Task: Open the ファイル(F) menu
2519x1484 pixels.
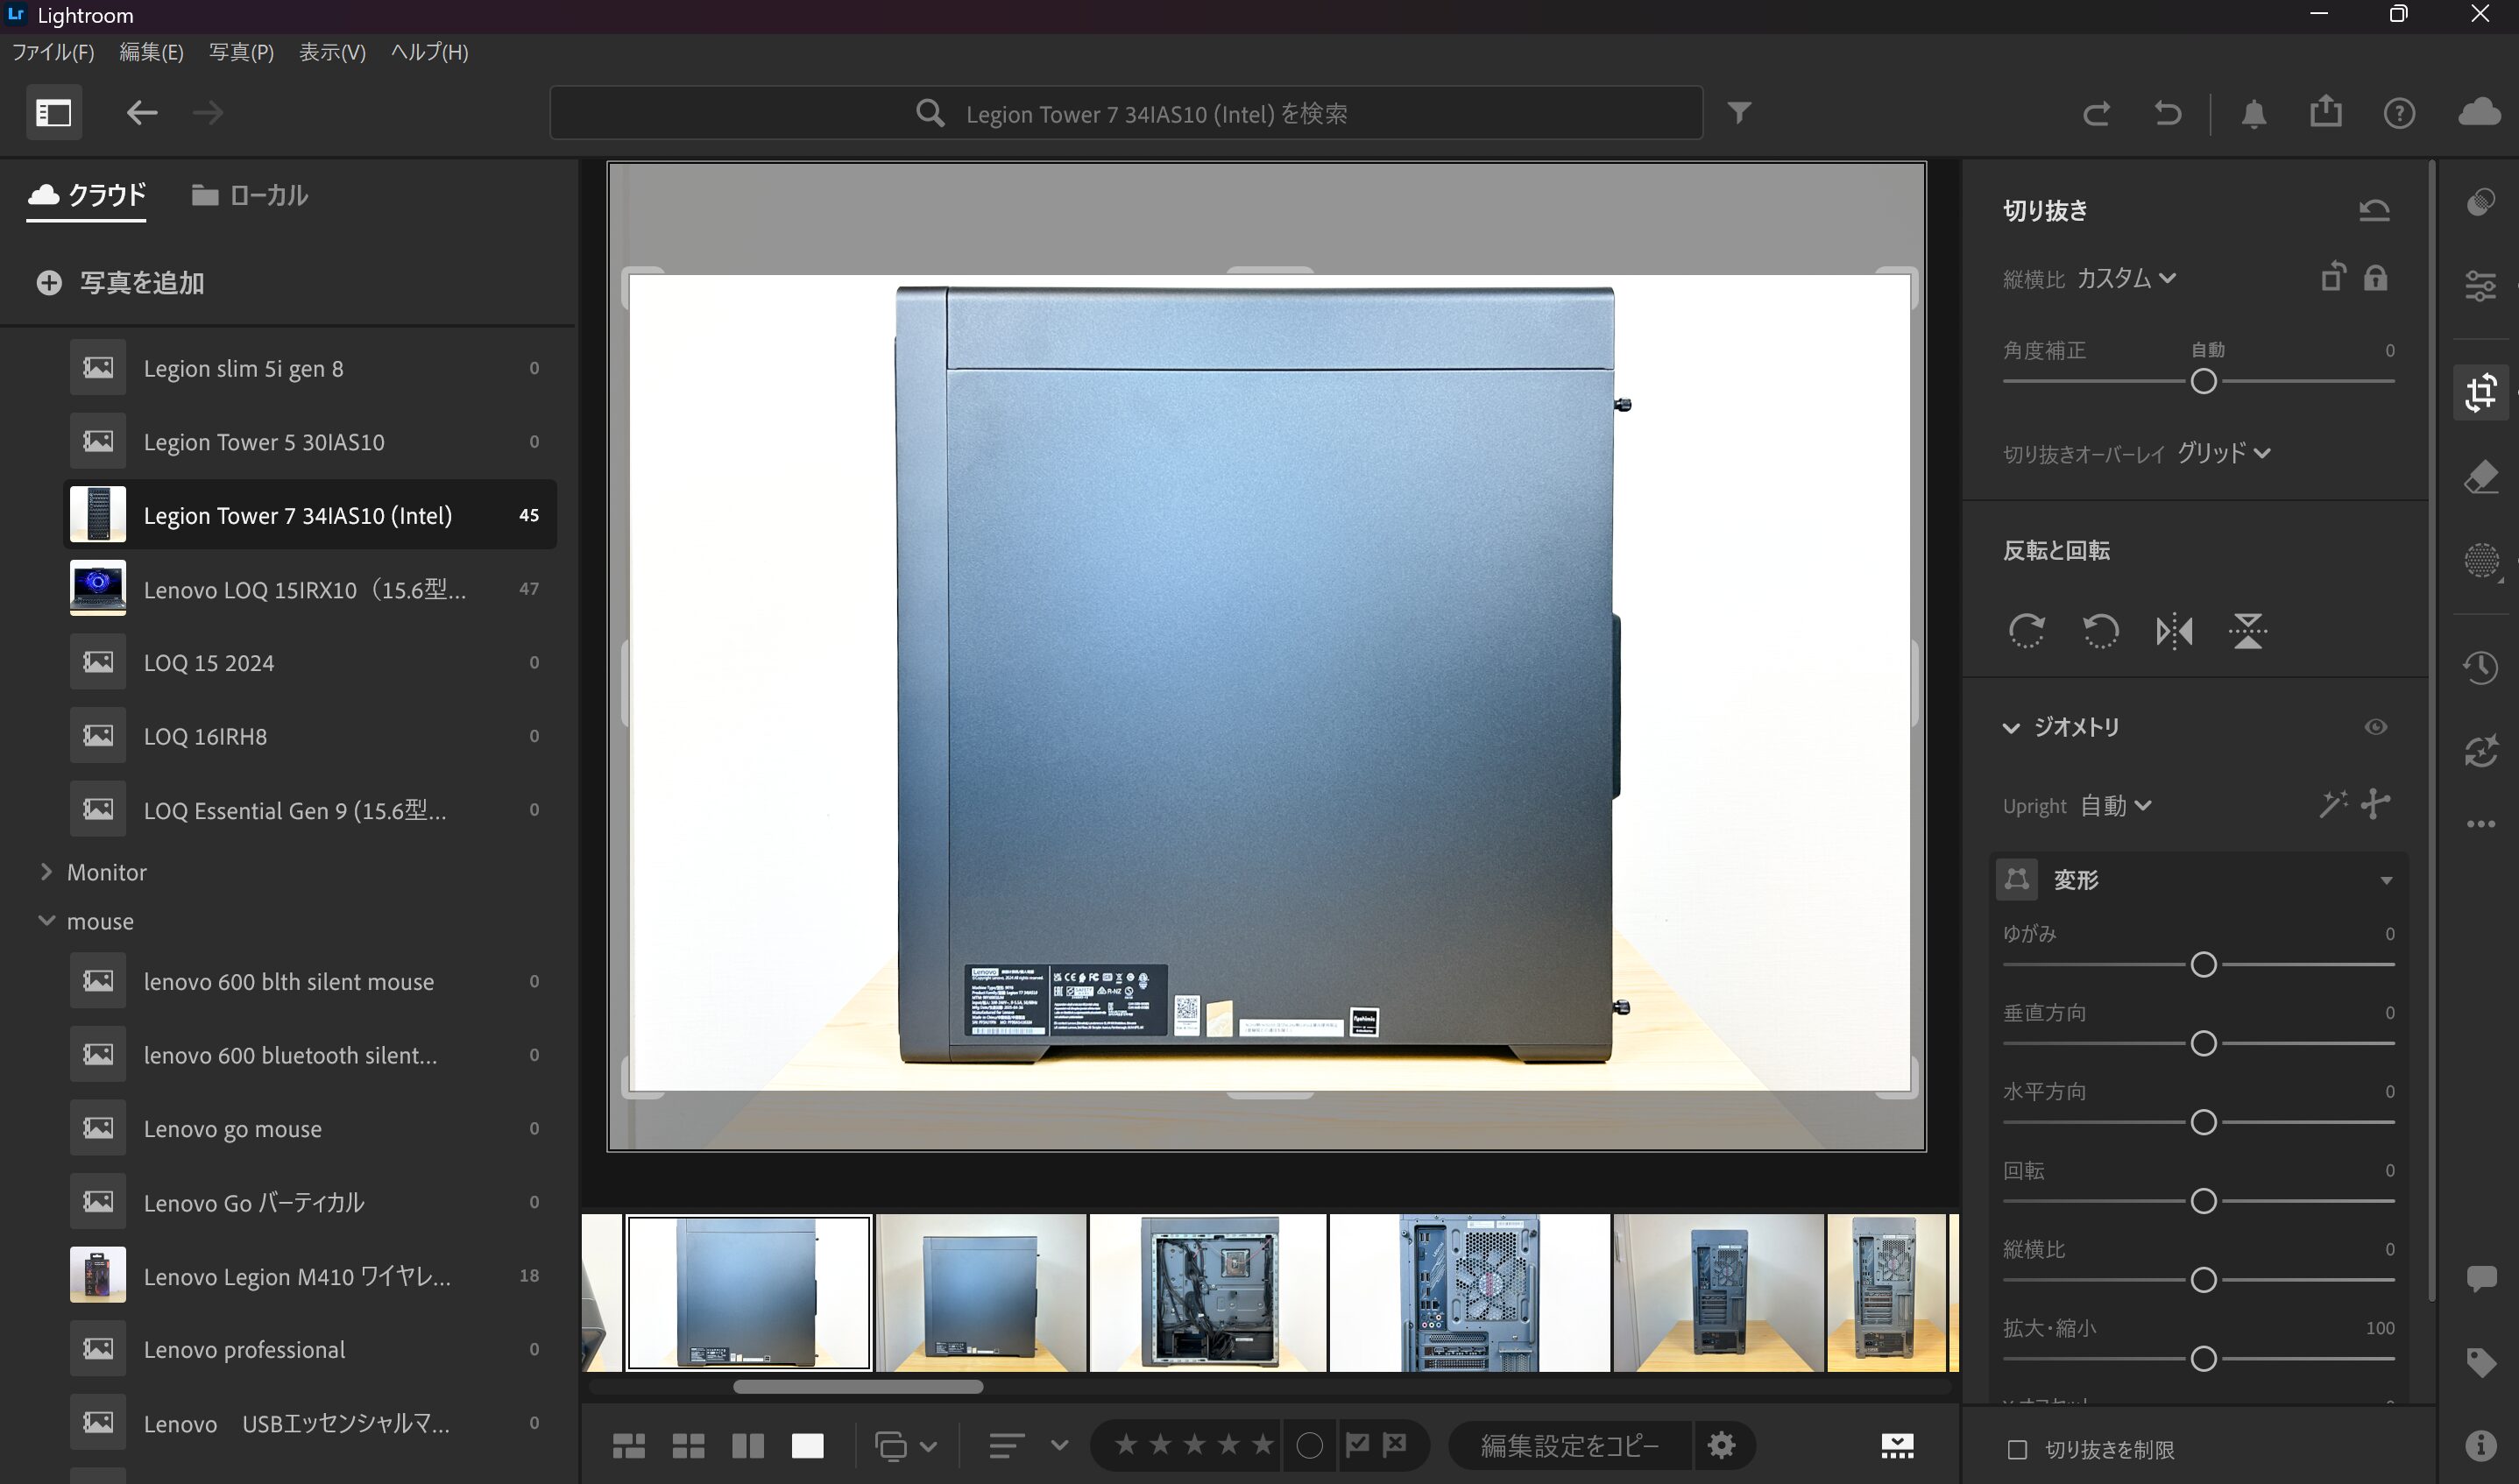Action: 52,52
